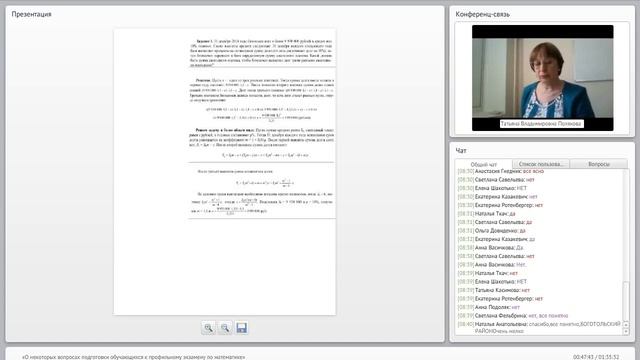
Task: Click the name label Татьяна Владимировна Полякова
Action: point(541,124)
